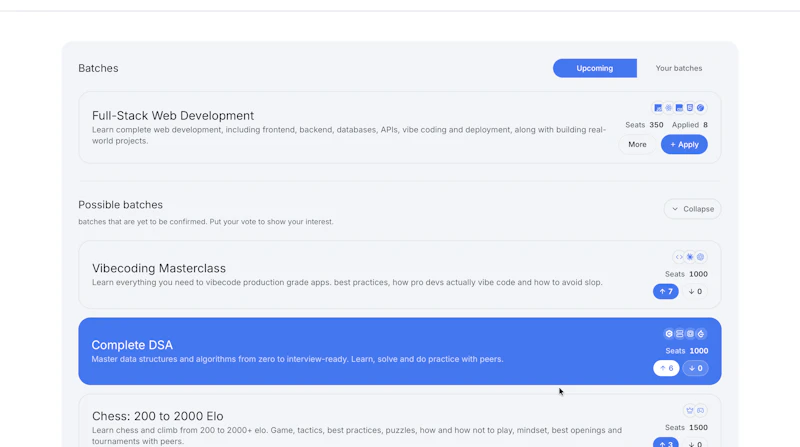
Task: Click the third tech icon on Complete DSA
Action: click(690, 334)
